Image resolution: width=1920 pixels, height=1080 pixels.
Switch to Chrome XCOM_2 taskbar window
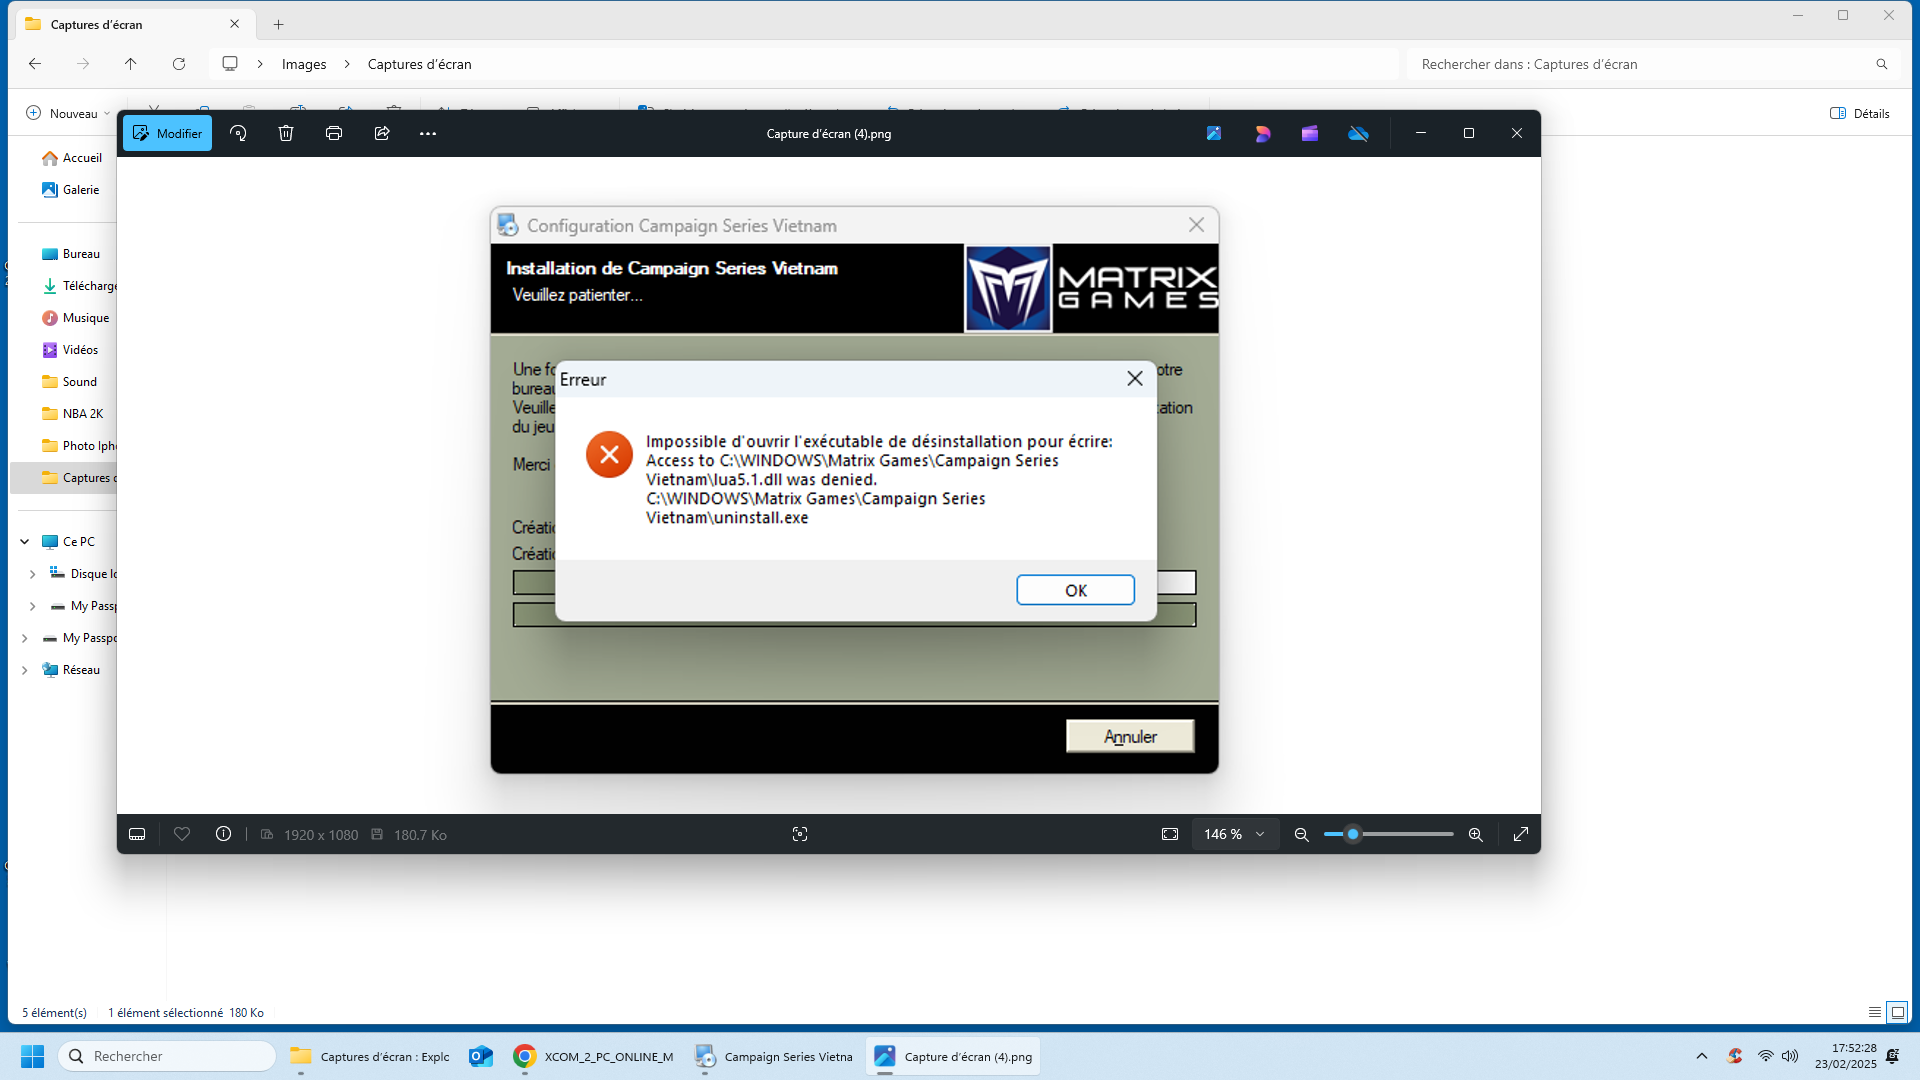tap(593, 1056)
